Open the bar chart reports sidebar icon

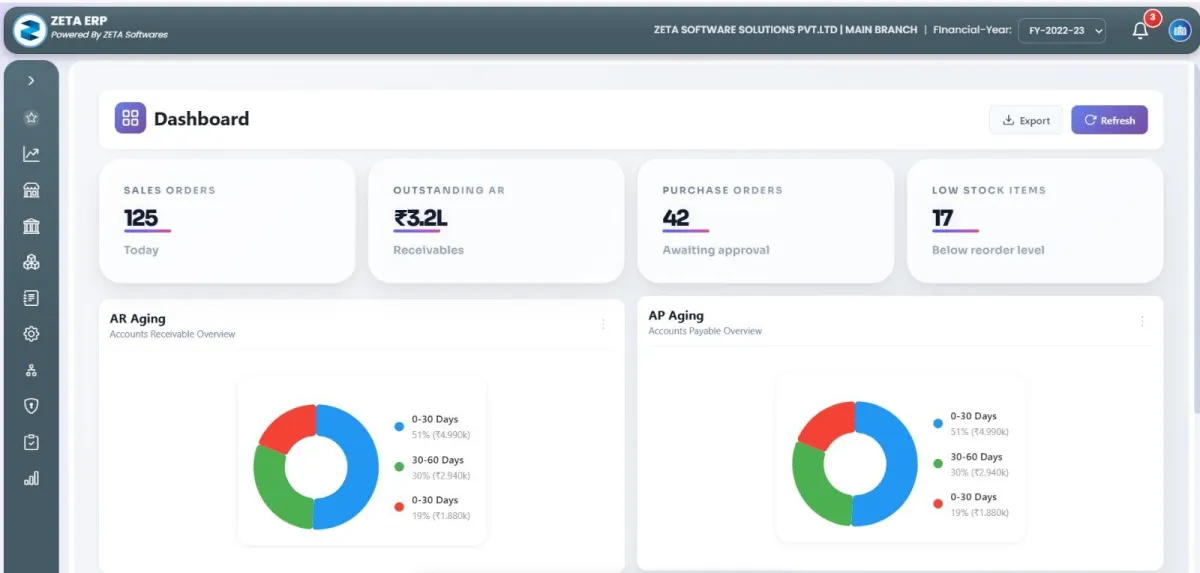coord(31,478)
